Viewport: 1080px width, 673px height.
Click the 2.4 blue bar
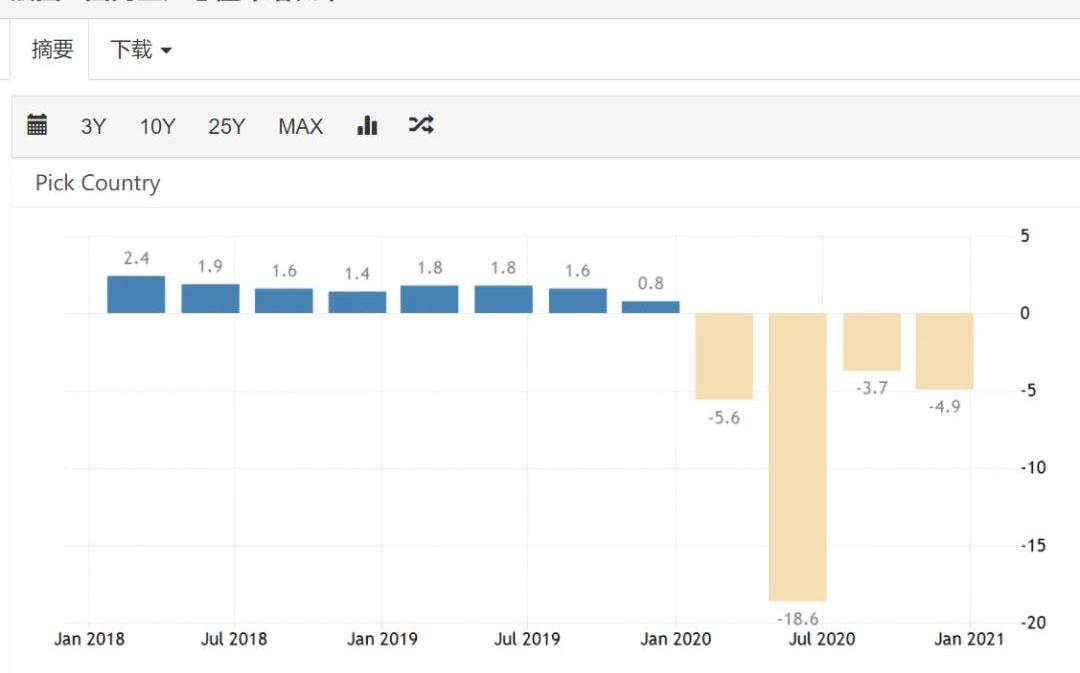pyautogui.click(x=136, y=295)
